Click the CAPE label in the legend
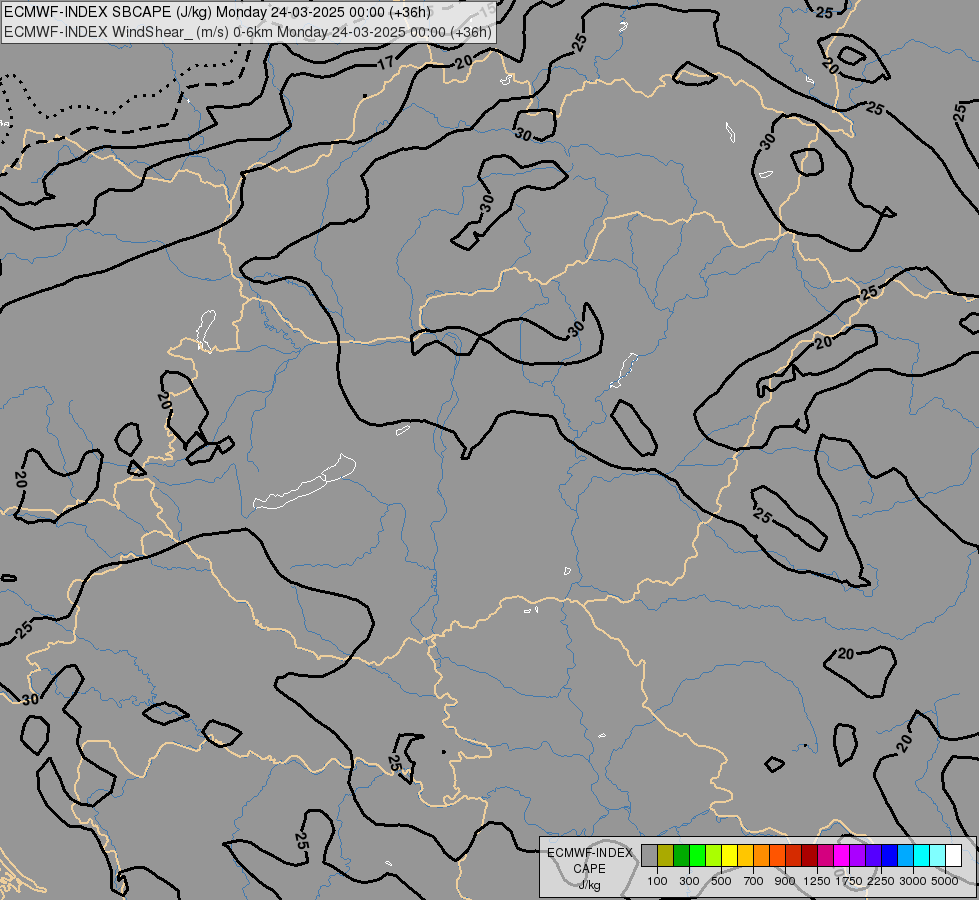 (x=589, y=869)
